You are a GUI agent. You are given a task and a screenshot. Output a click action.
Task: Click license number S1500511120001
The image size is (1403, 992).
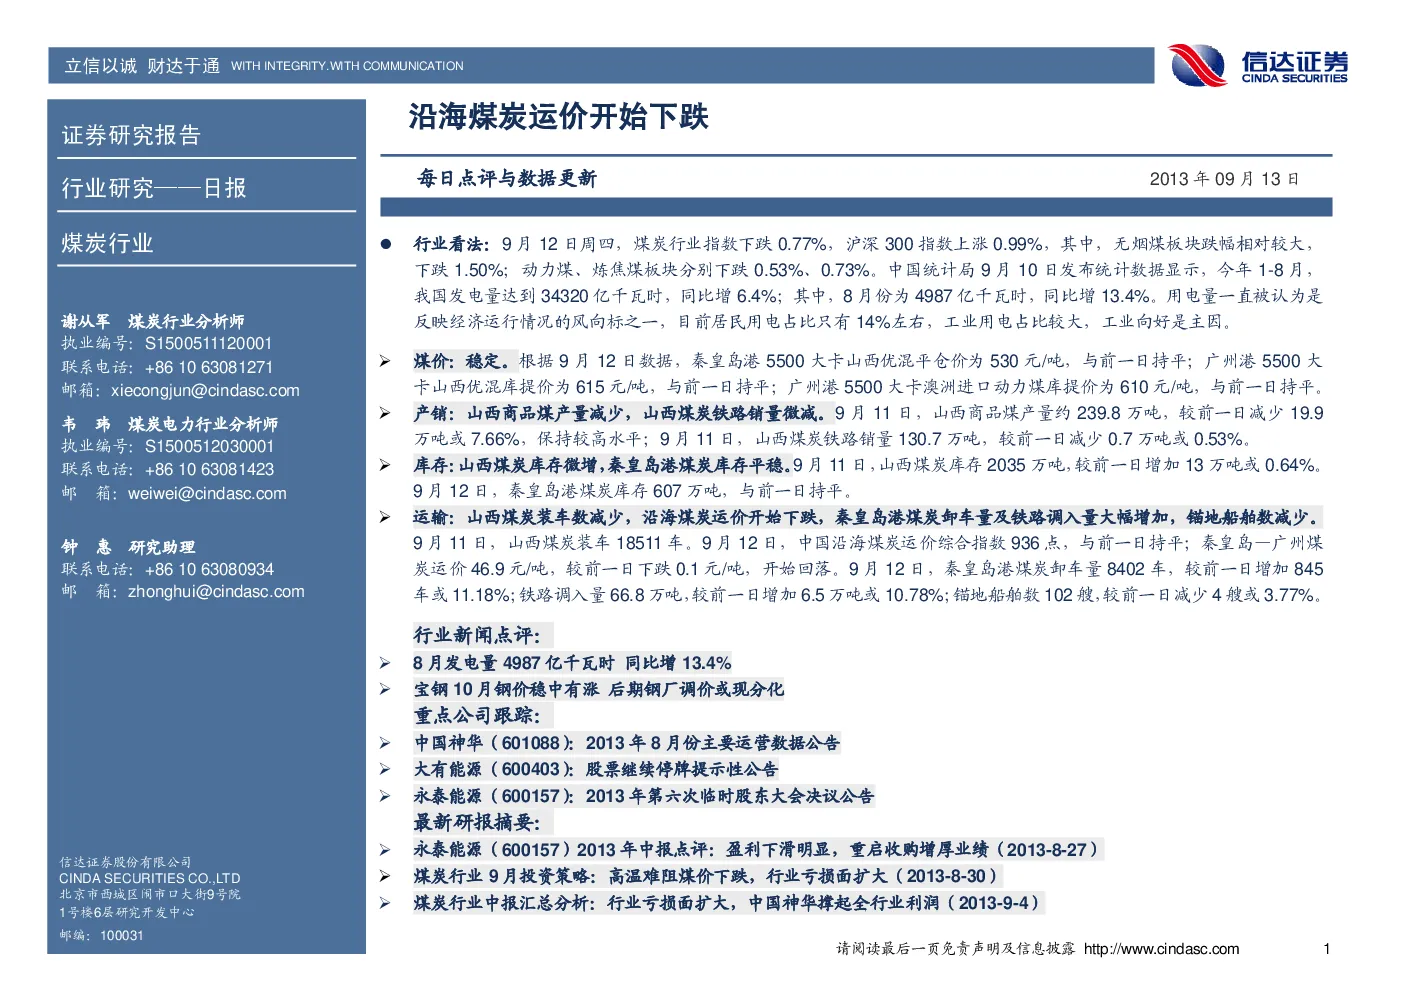(208, 344)
